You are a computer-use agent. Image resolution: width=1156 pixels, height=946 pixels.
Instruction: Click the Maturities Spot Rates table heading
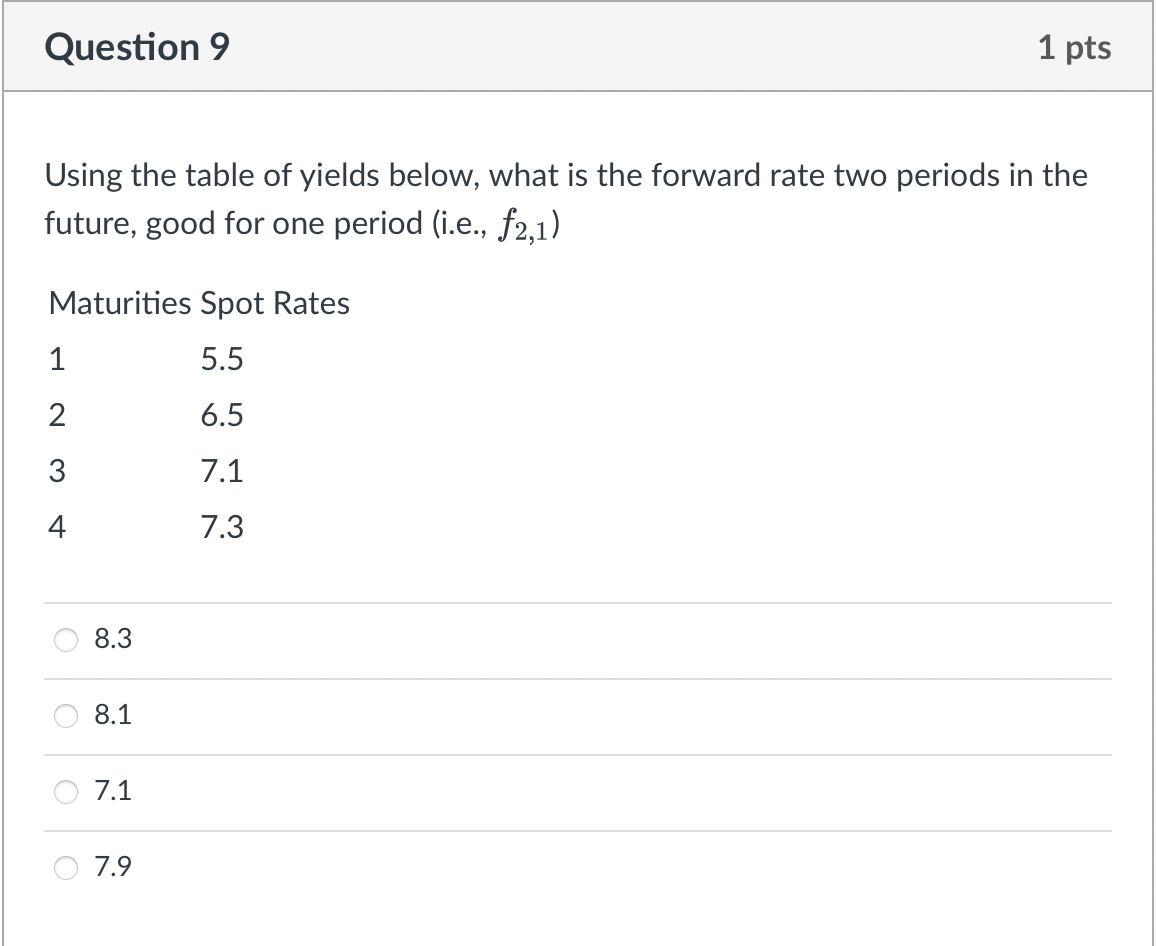197,303
